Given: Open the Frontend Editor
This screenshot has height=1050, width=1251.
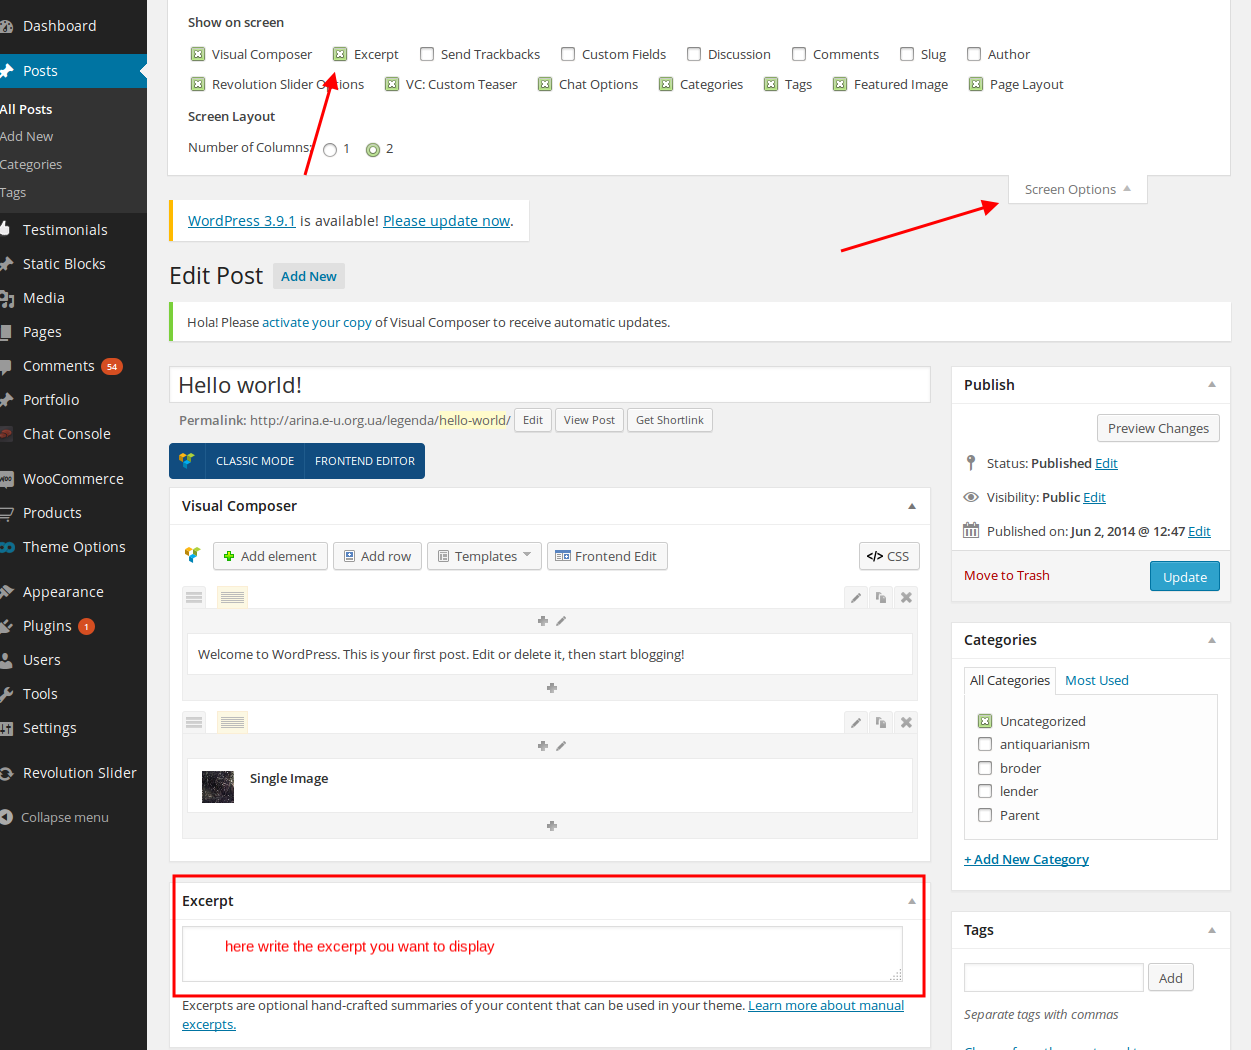Looking at the screenshot, I should coord(365,461).
